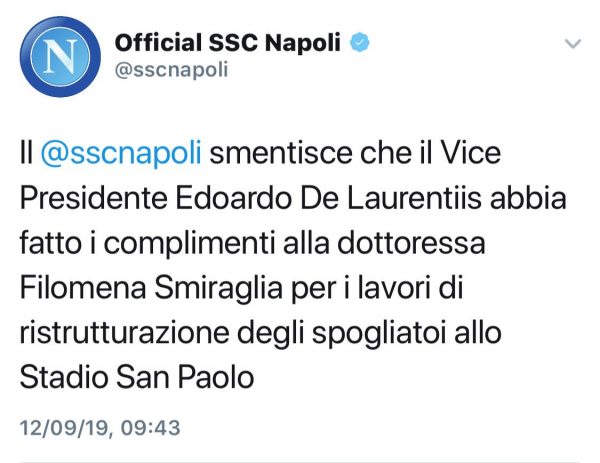Click the name "Filomena Smiraglia" in the tweet

coord(176,288)
